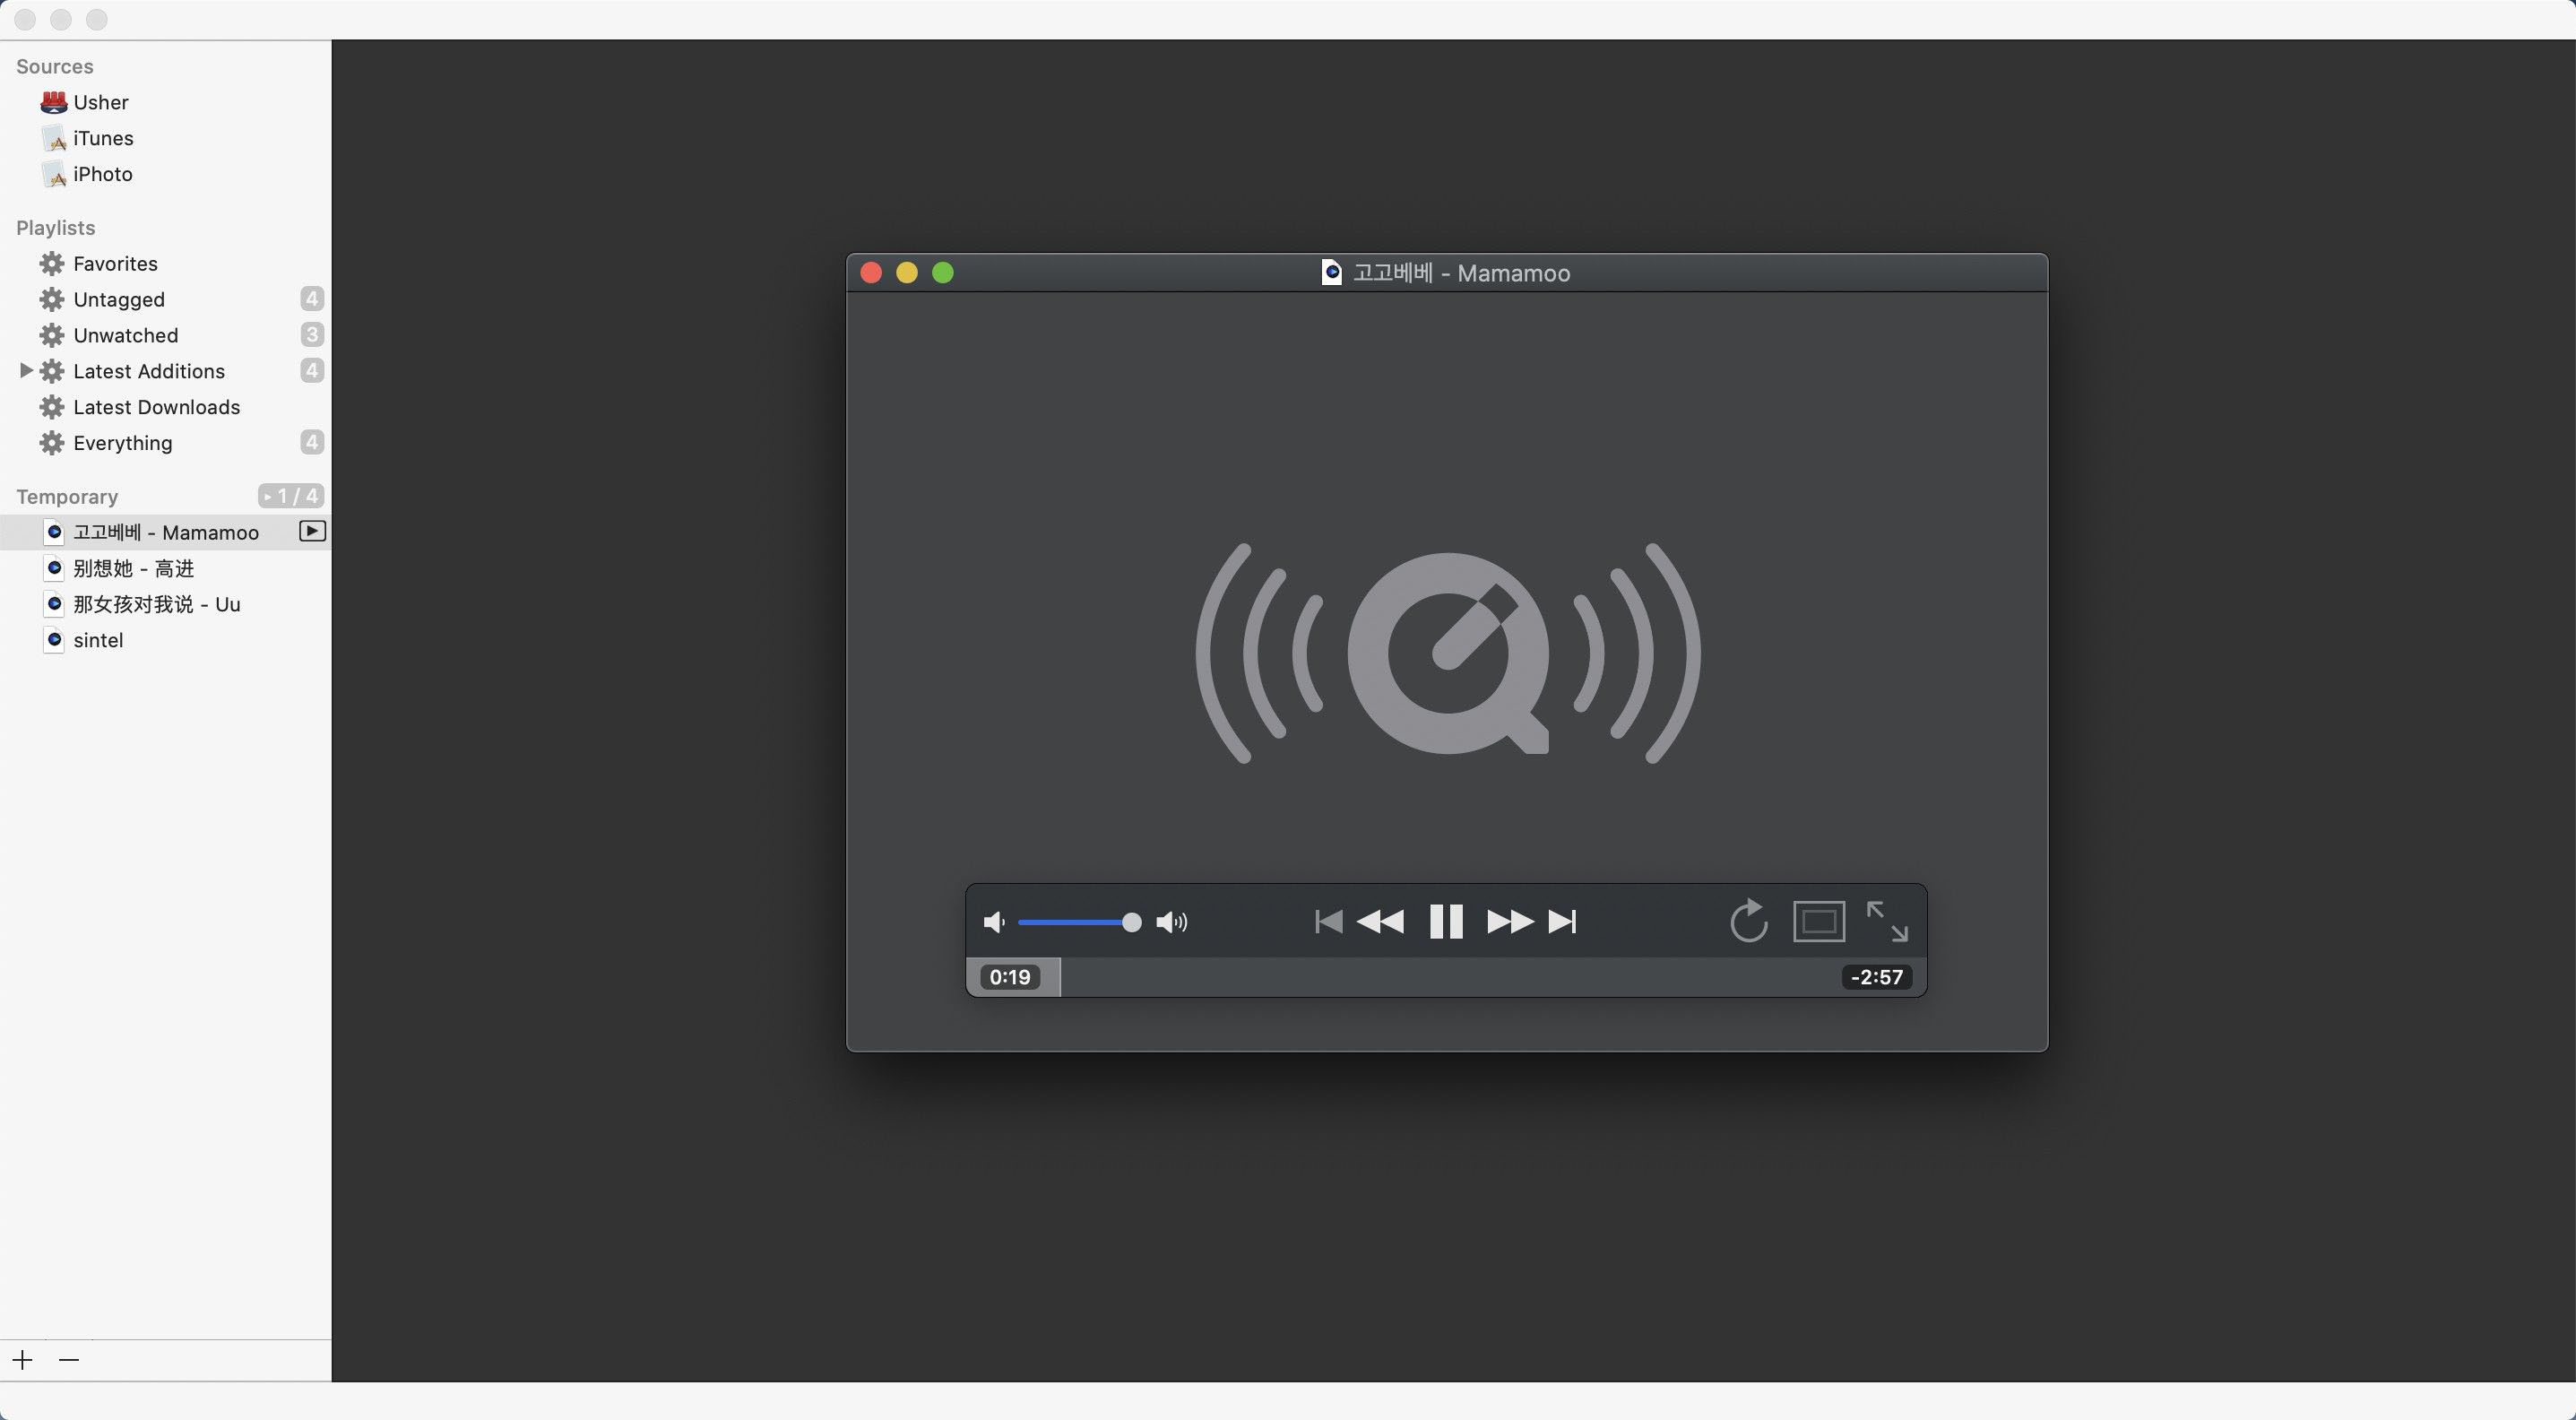Click the Usher app icon in Sources

click(54, 102)
